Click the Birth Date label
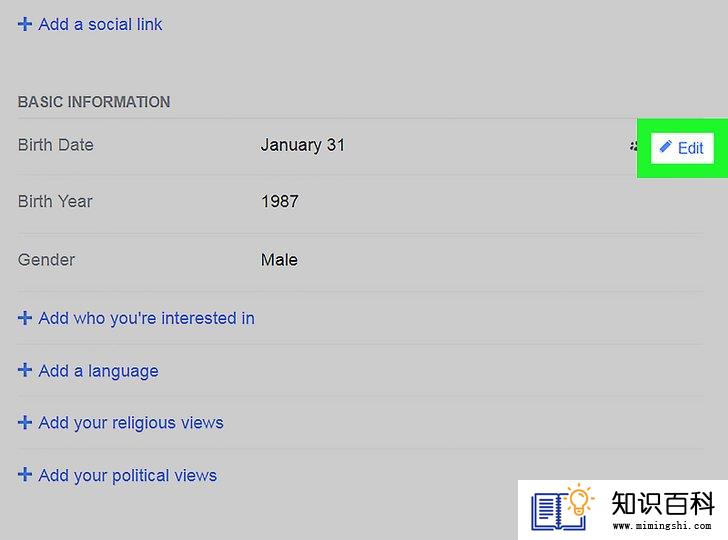Viewport: 728px width, 540px height. coord(55,145)
